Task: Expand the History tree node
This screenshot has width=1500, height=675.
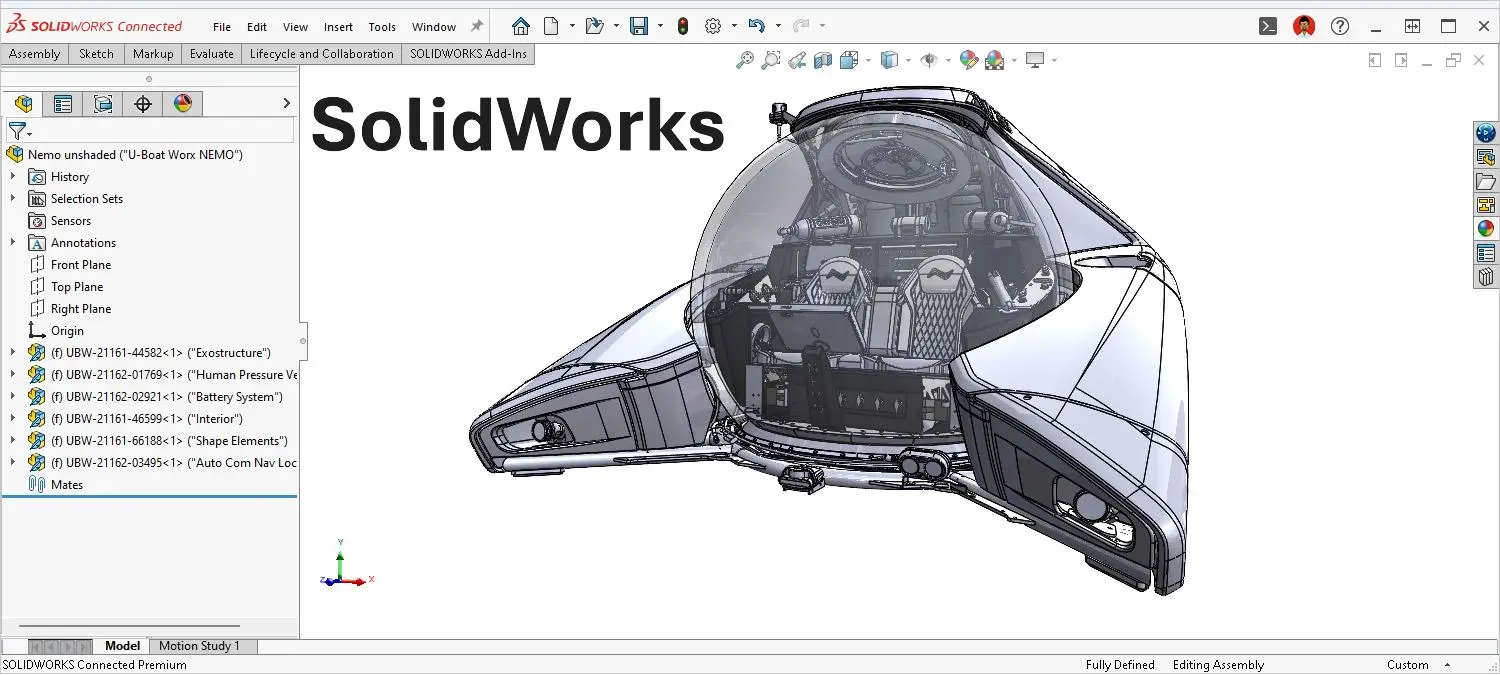Action: point(13,176)
